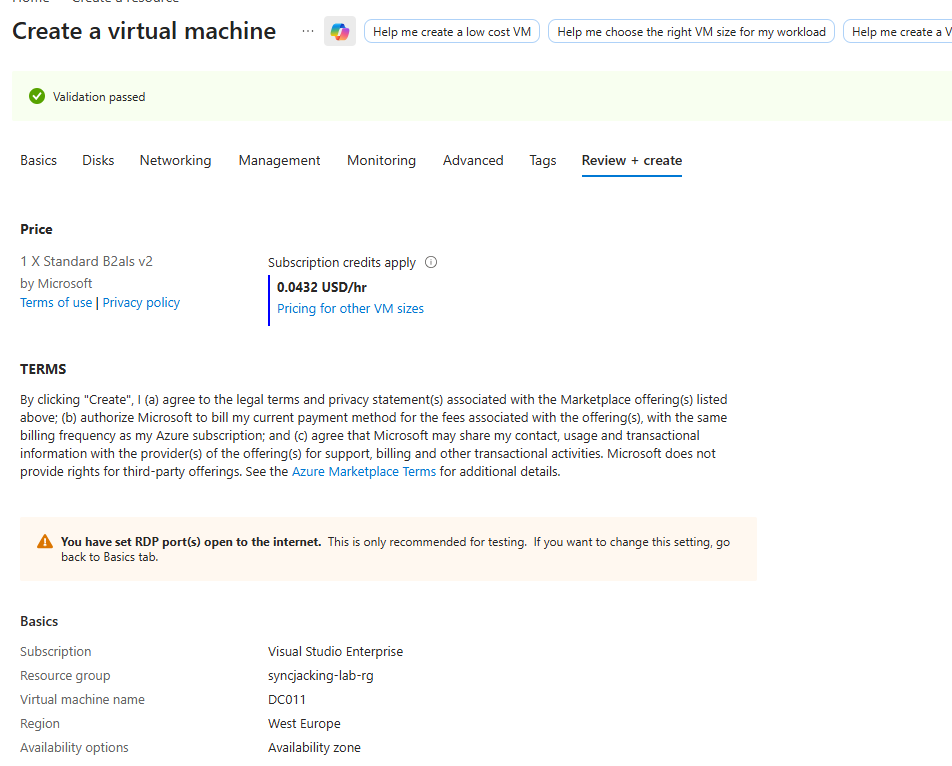Open Pricing for other VM sizes link
The width and height of the screenshot is (952, 766).
350,308
